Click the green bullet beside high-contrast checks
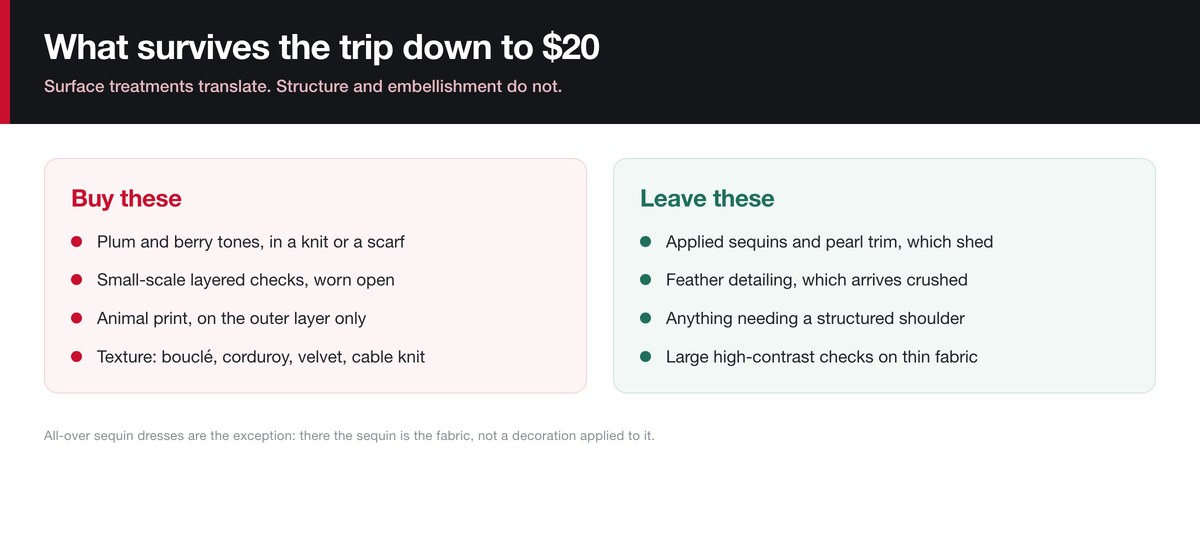Image resolution: width=1200 pixels, height=560 pixels. coord(645,356)
